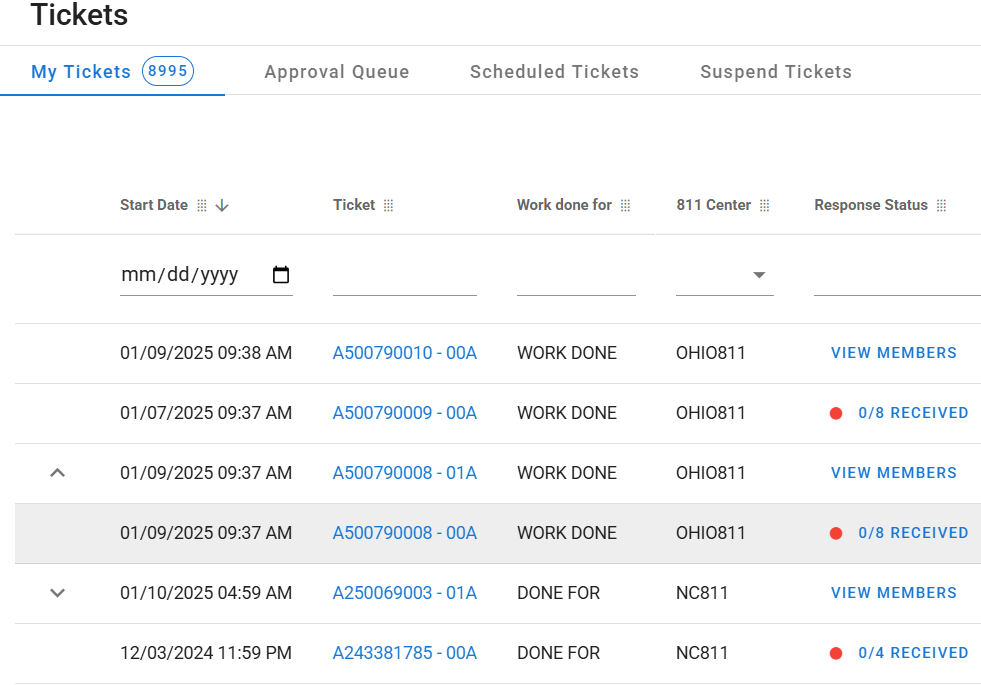This screenshot has width=981, height=685.
Task: Sort by the Start Date column header
Action: (154, 205)
